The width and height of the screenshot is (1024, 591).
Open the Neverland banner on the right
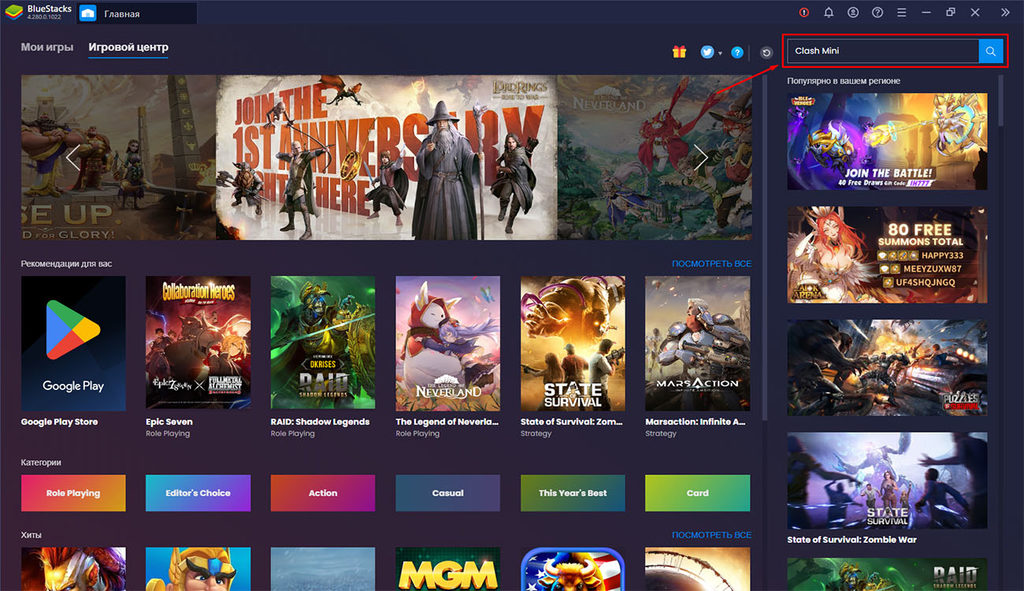tap(654, 157)
